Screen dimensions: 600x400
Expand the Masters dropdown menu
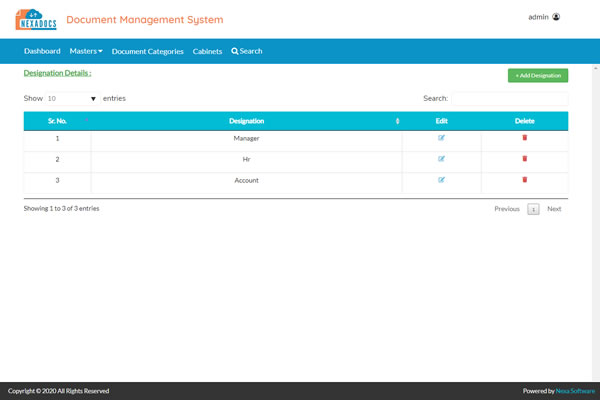pyautogui.click(x=86, y=51)
